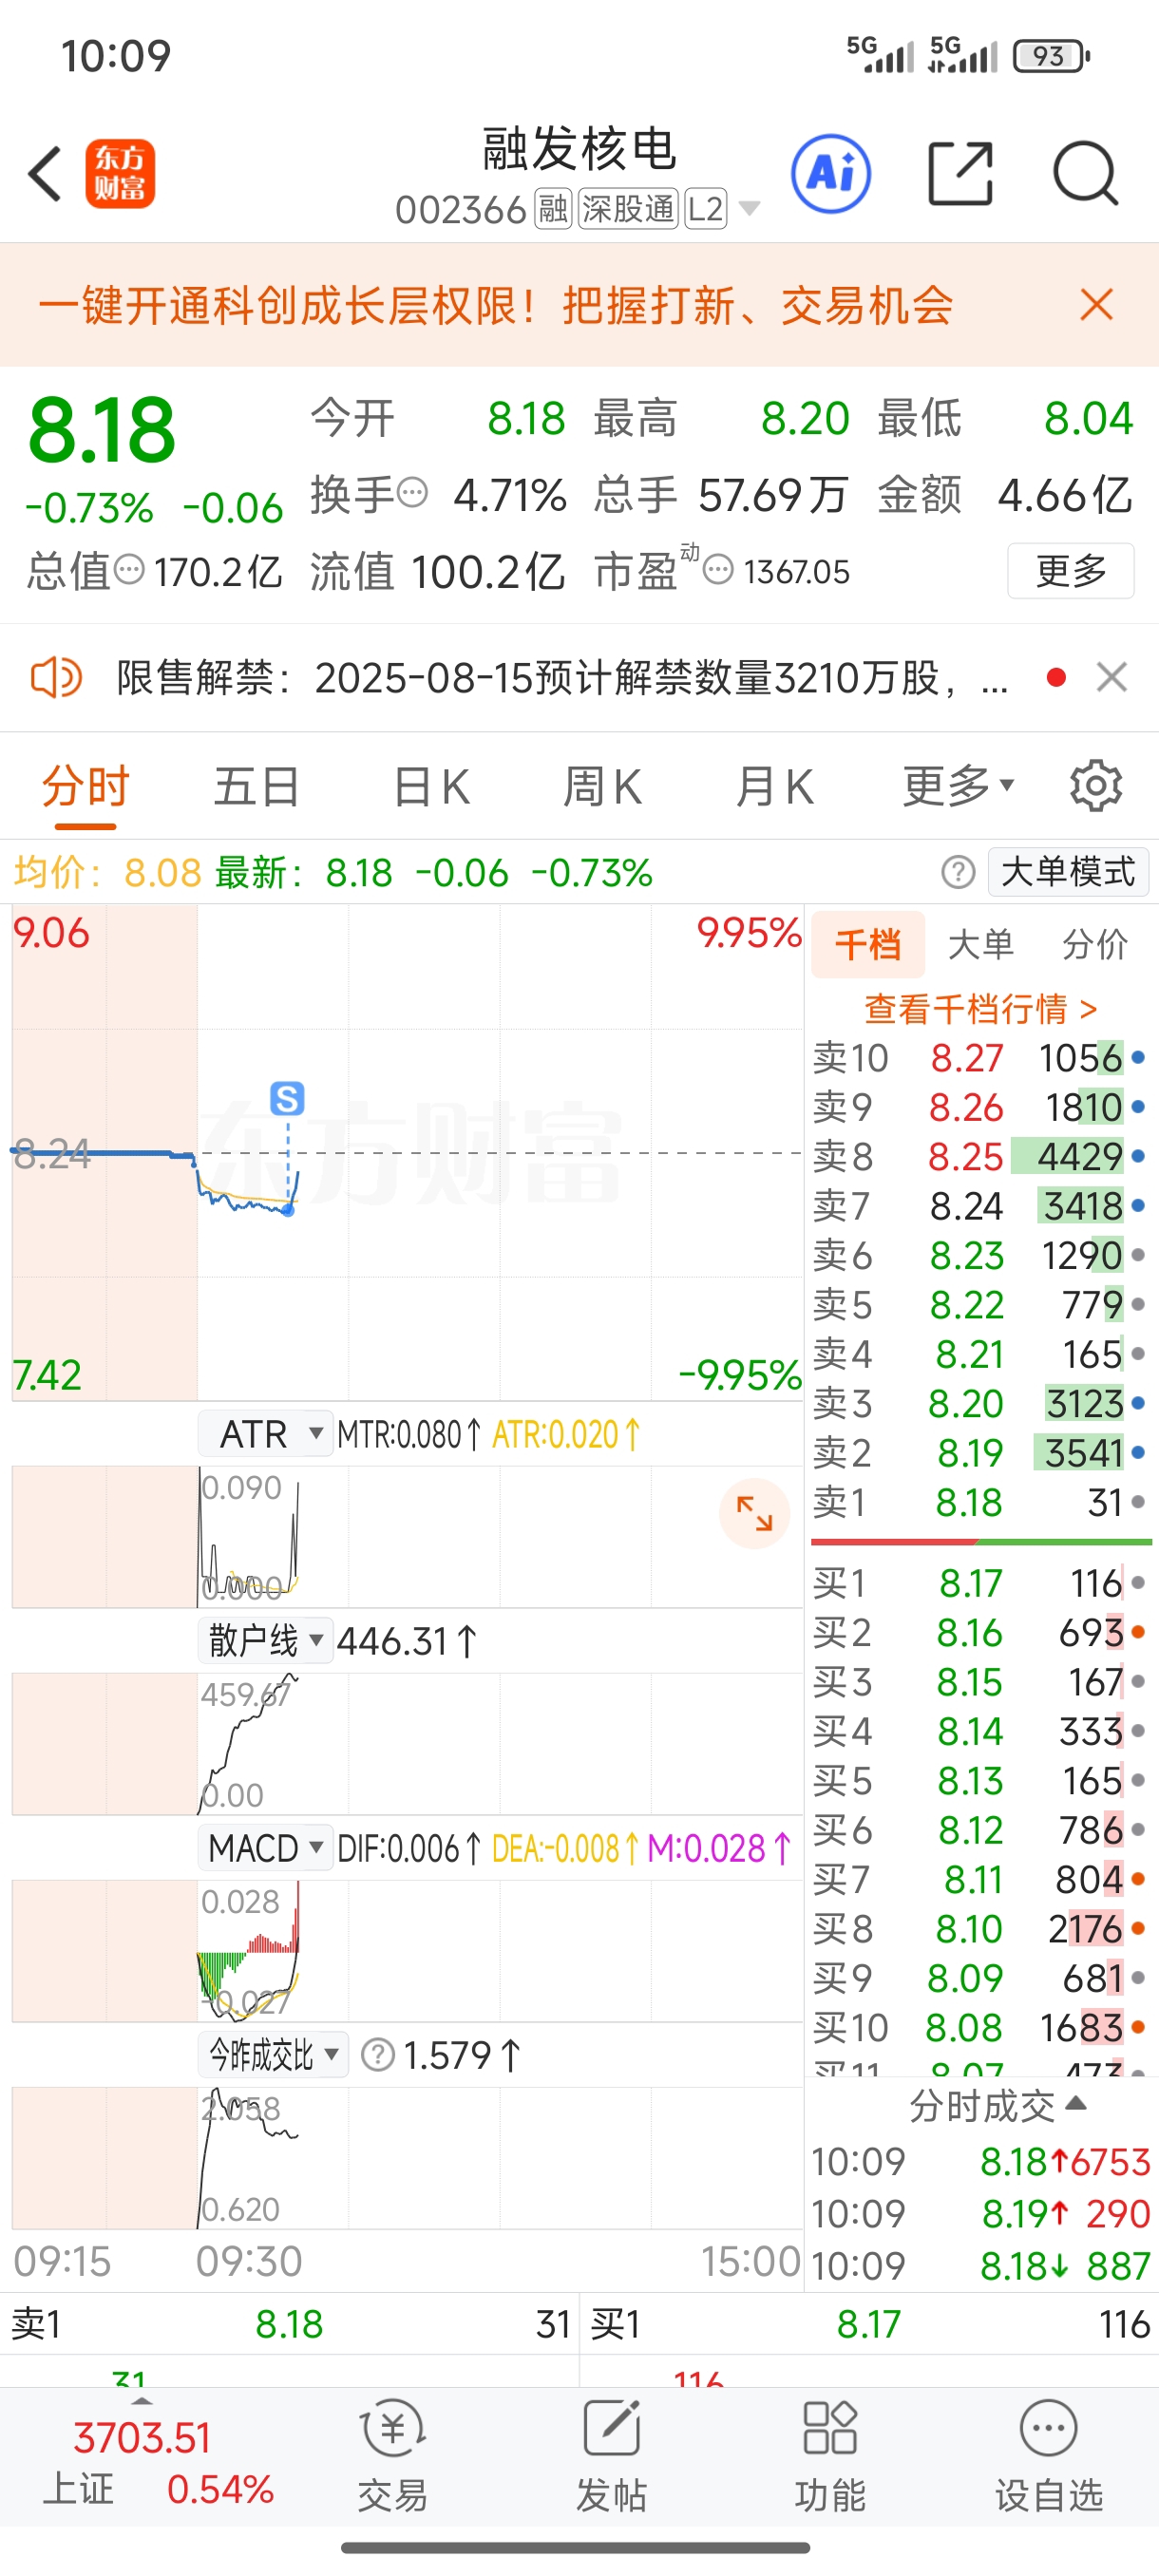Tap the info icon beside 市盈
The height and width of the screenshot is (2576, 1159).
(718, 570)
